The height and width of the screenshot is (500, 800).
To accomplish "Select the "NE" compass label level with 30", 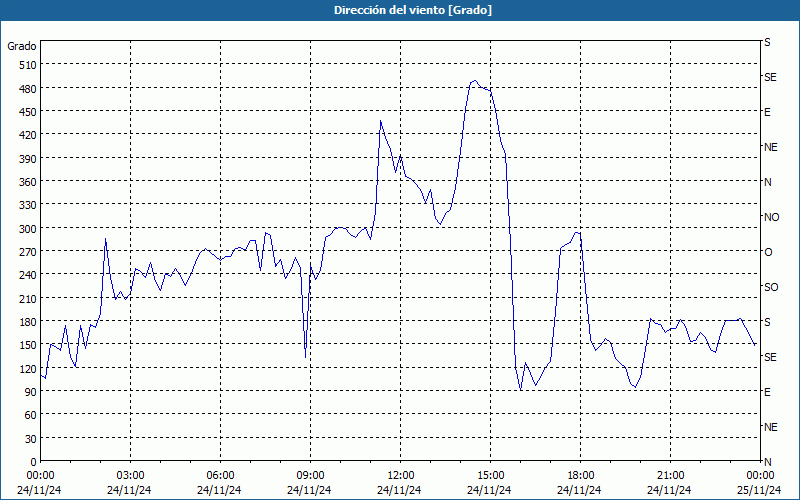I will [x=771, y=427].
